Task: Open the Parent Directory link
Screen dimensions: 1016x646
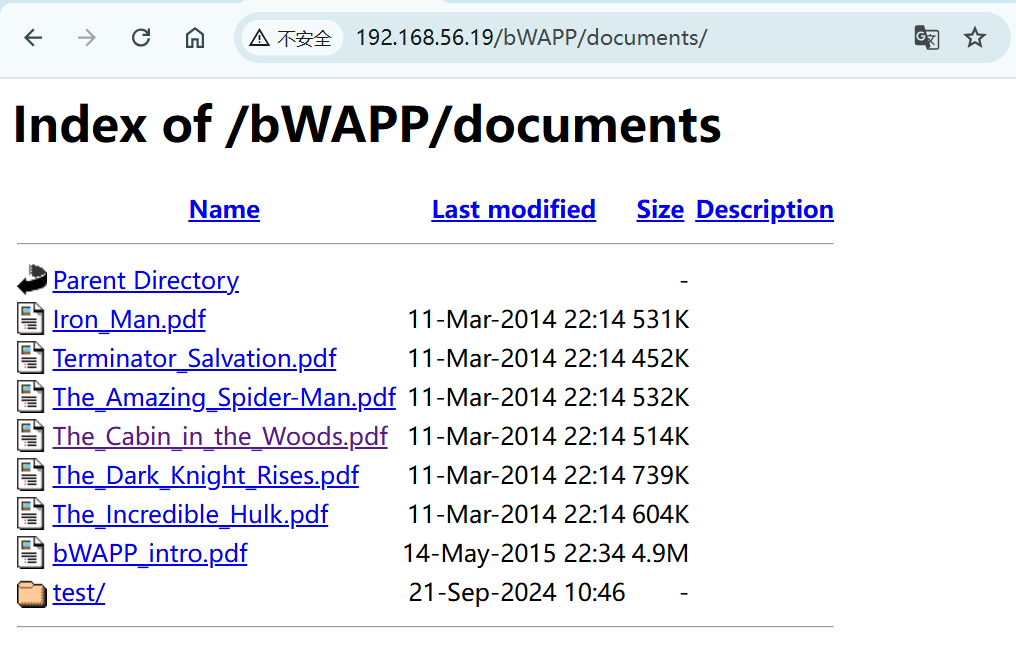Action: click(146, 280)
